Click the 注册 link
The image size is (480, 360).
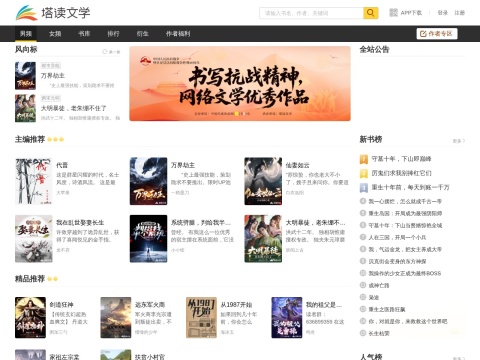(x=460, y=13)
